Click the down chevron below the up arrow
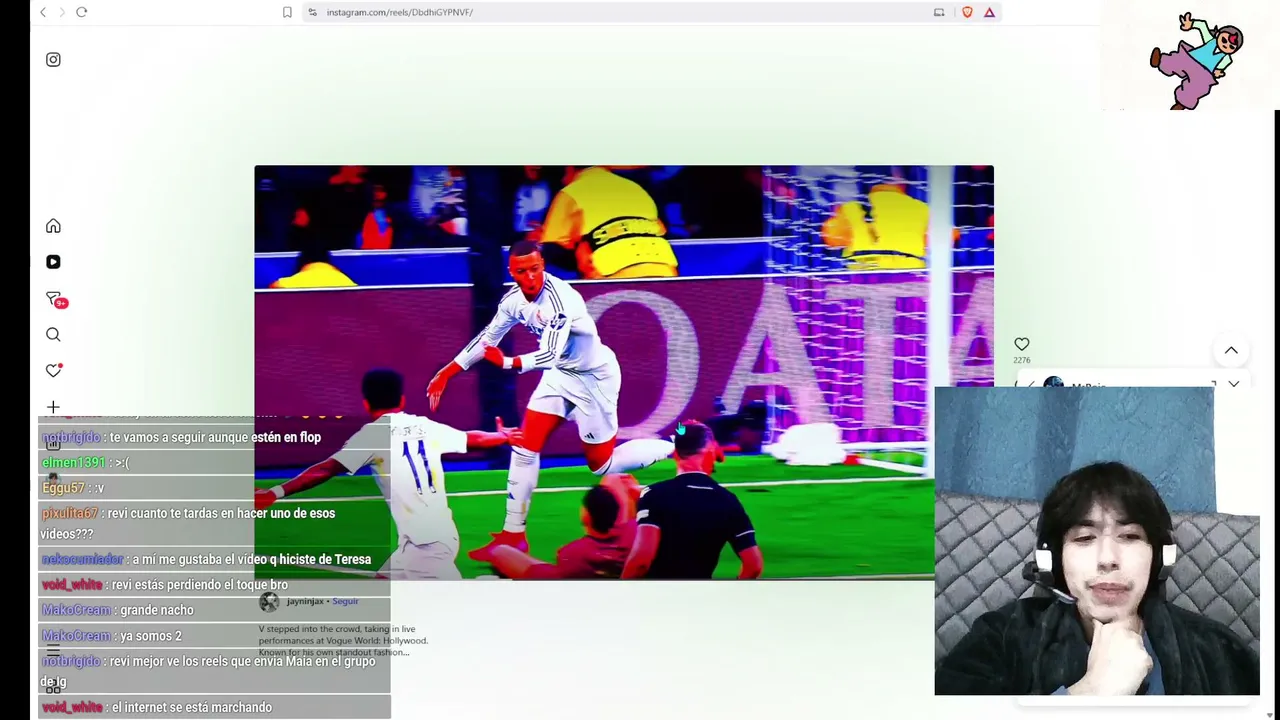The height and width of the screenshot is (720, 1280). (1233, 383)
